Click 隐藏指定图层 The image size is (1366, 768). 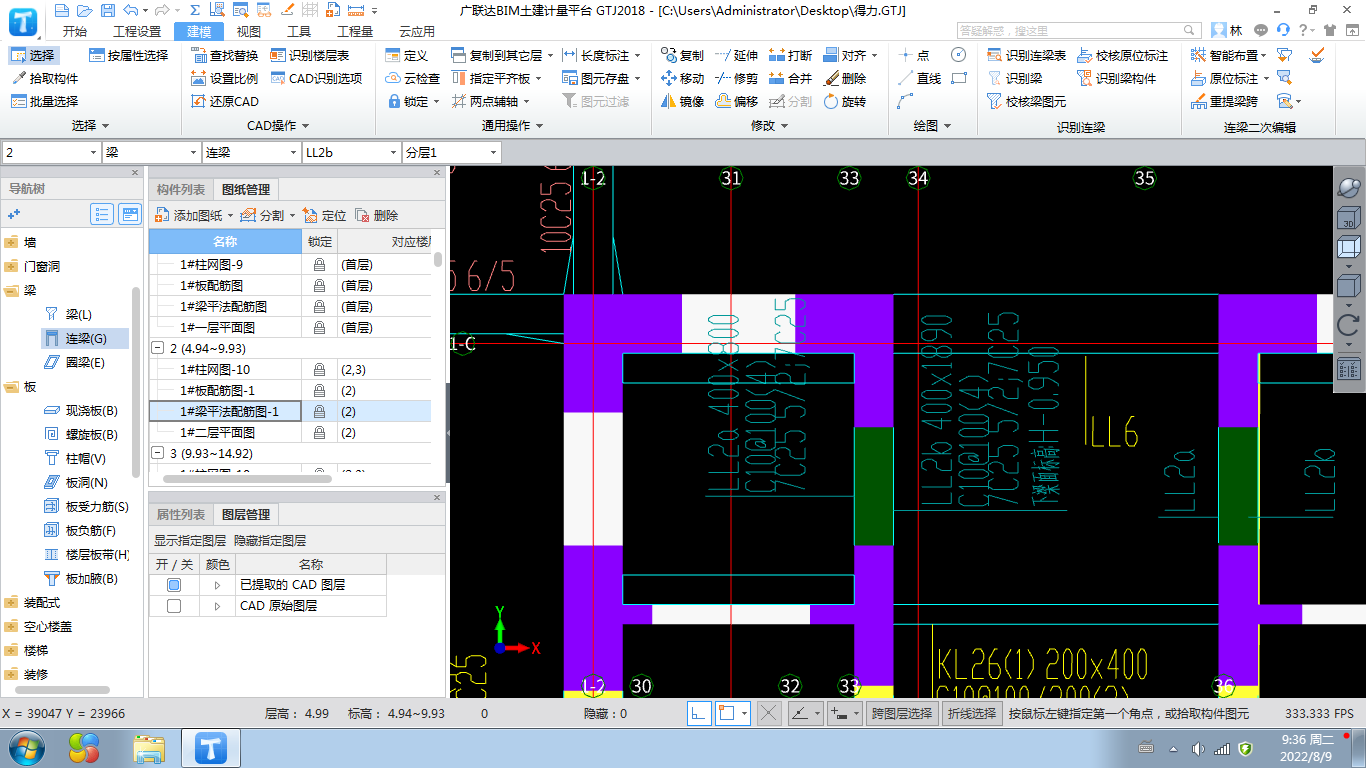270,540
